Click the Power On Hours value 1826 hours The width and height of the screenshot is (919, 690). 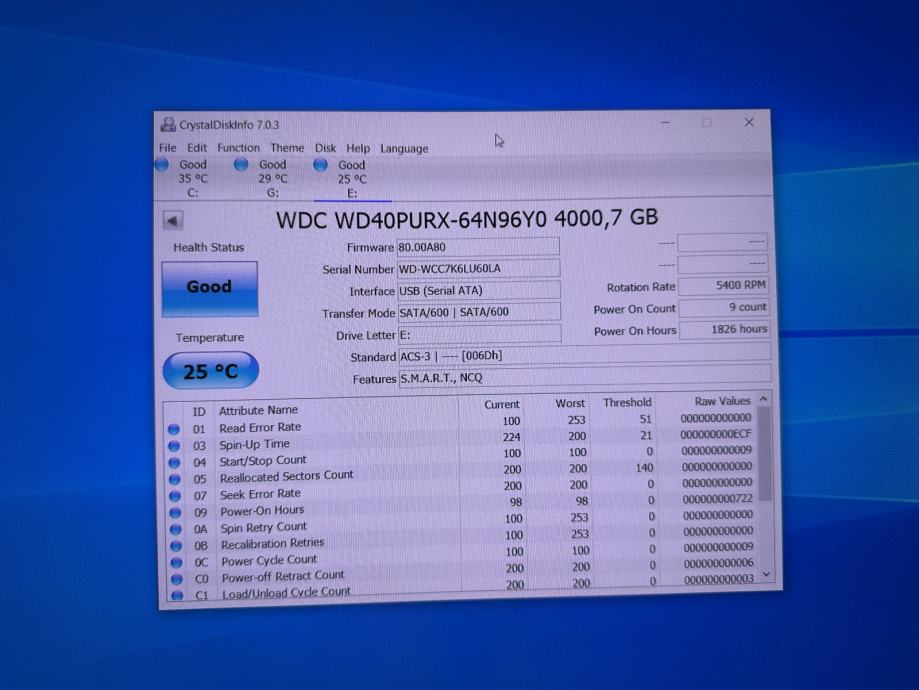click(724, 329)
